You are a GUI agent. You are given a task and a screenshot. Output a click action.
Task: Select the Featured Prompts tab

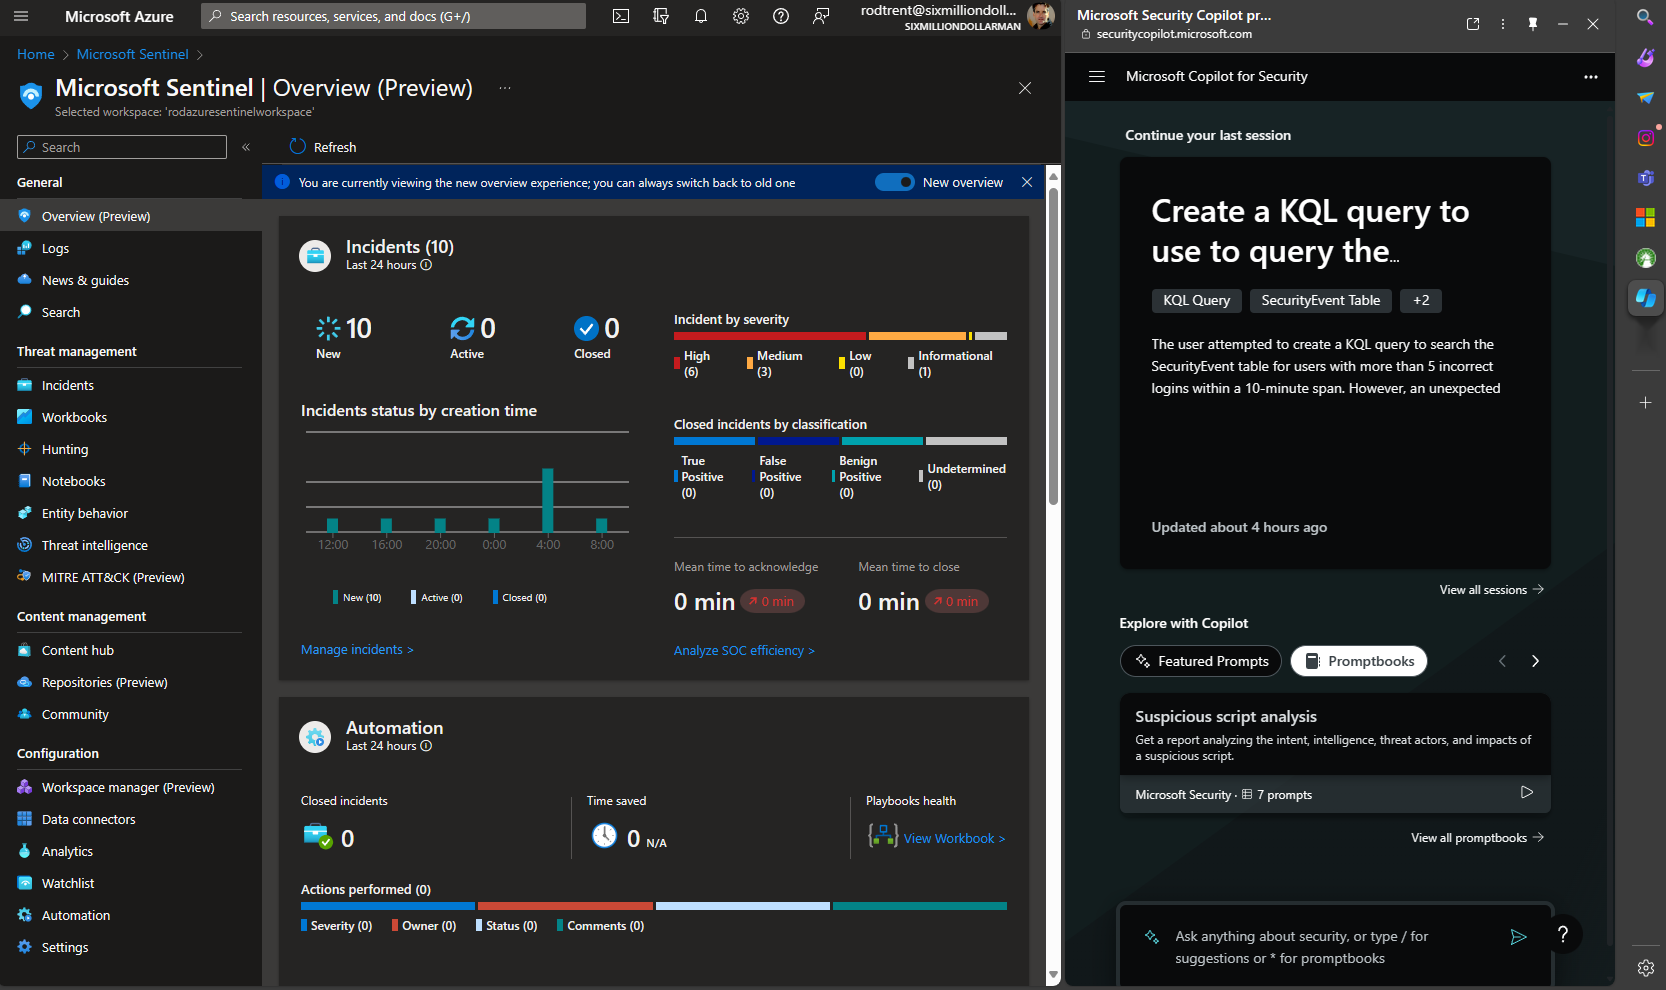coord(1201,661)
